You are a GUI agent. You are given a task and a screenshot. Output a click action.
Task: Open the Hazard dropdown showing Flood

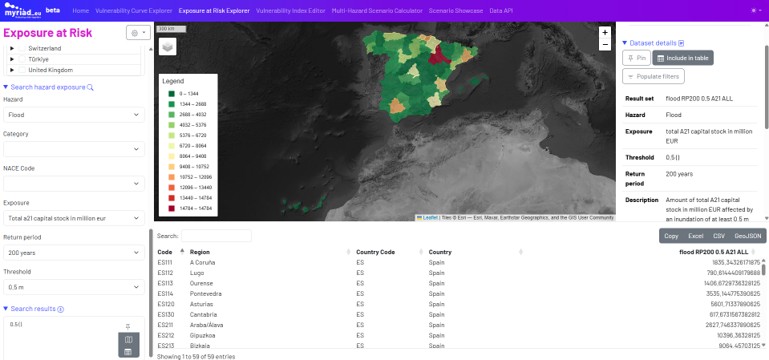[74, 115]
